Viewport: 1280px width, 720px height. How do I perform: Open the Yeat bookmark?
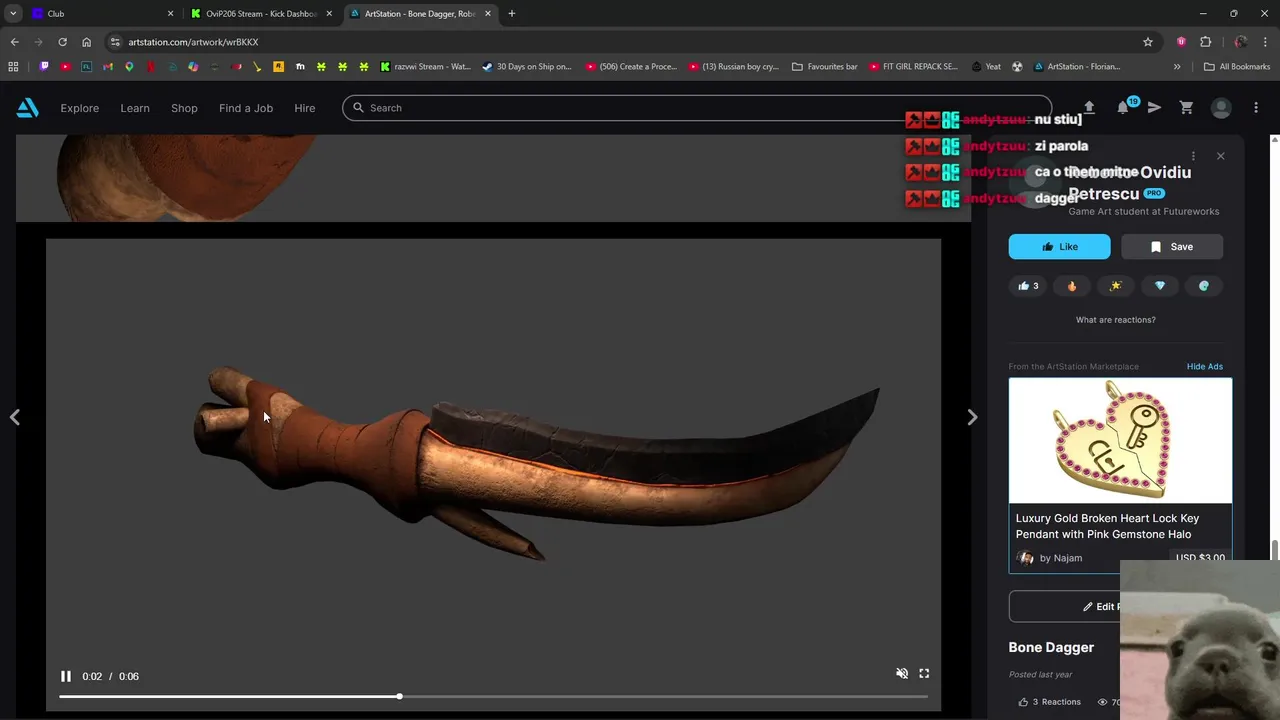986,67
